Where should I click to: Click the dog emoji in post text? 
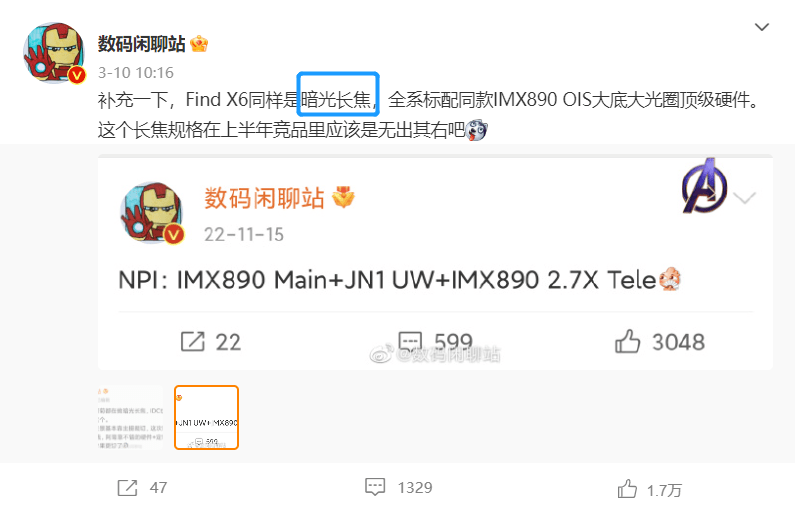pos(476,131)
